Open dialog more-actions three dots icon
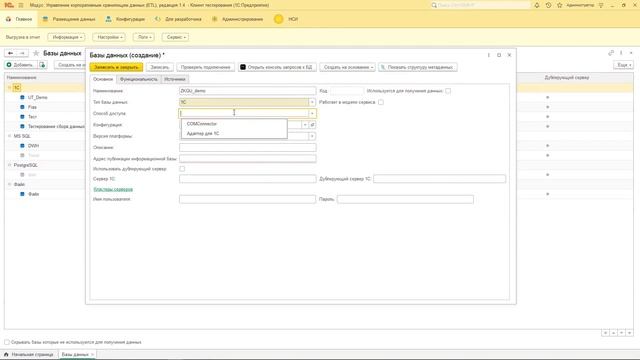This screenshot has height=360, width=640. tap(489, 55)
